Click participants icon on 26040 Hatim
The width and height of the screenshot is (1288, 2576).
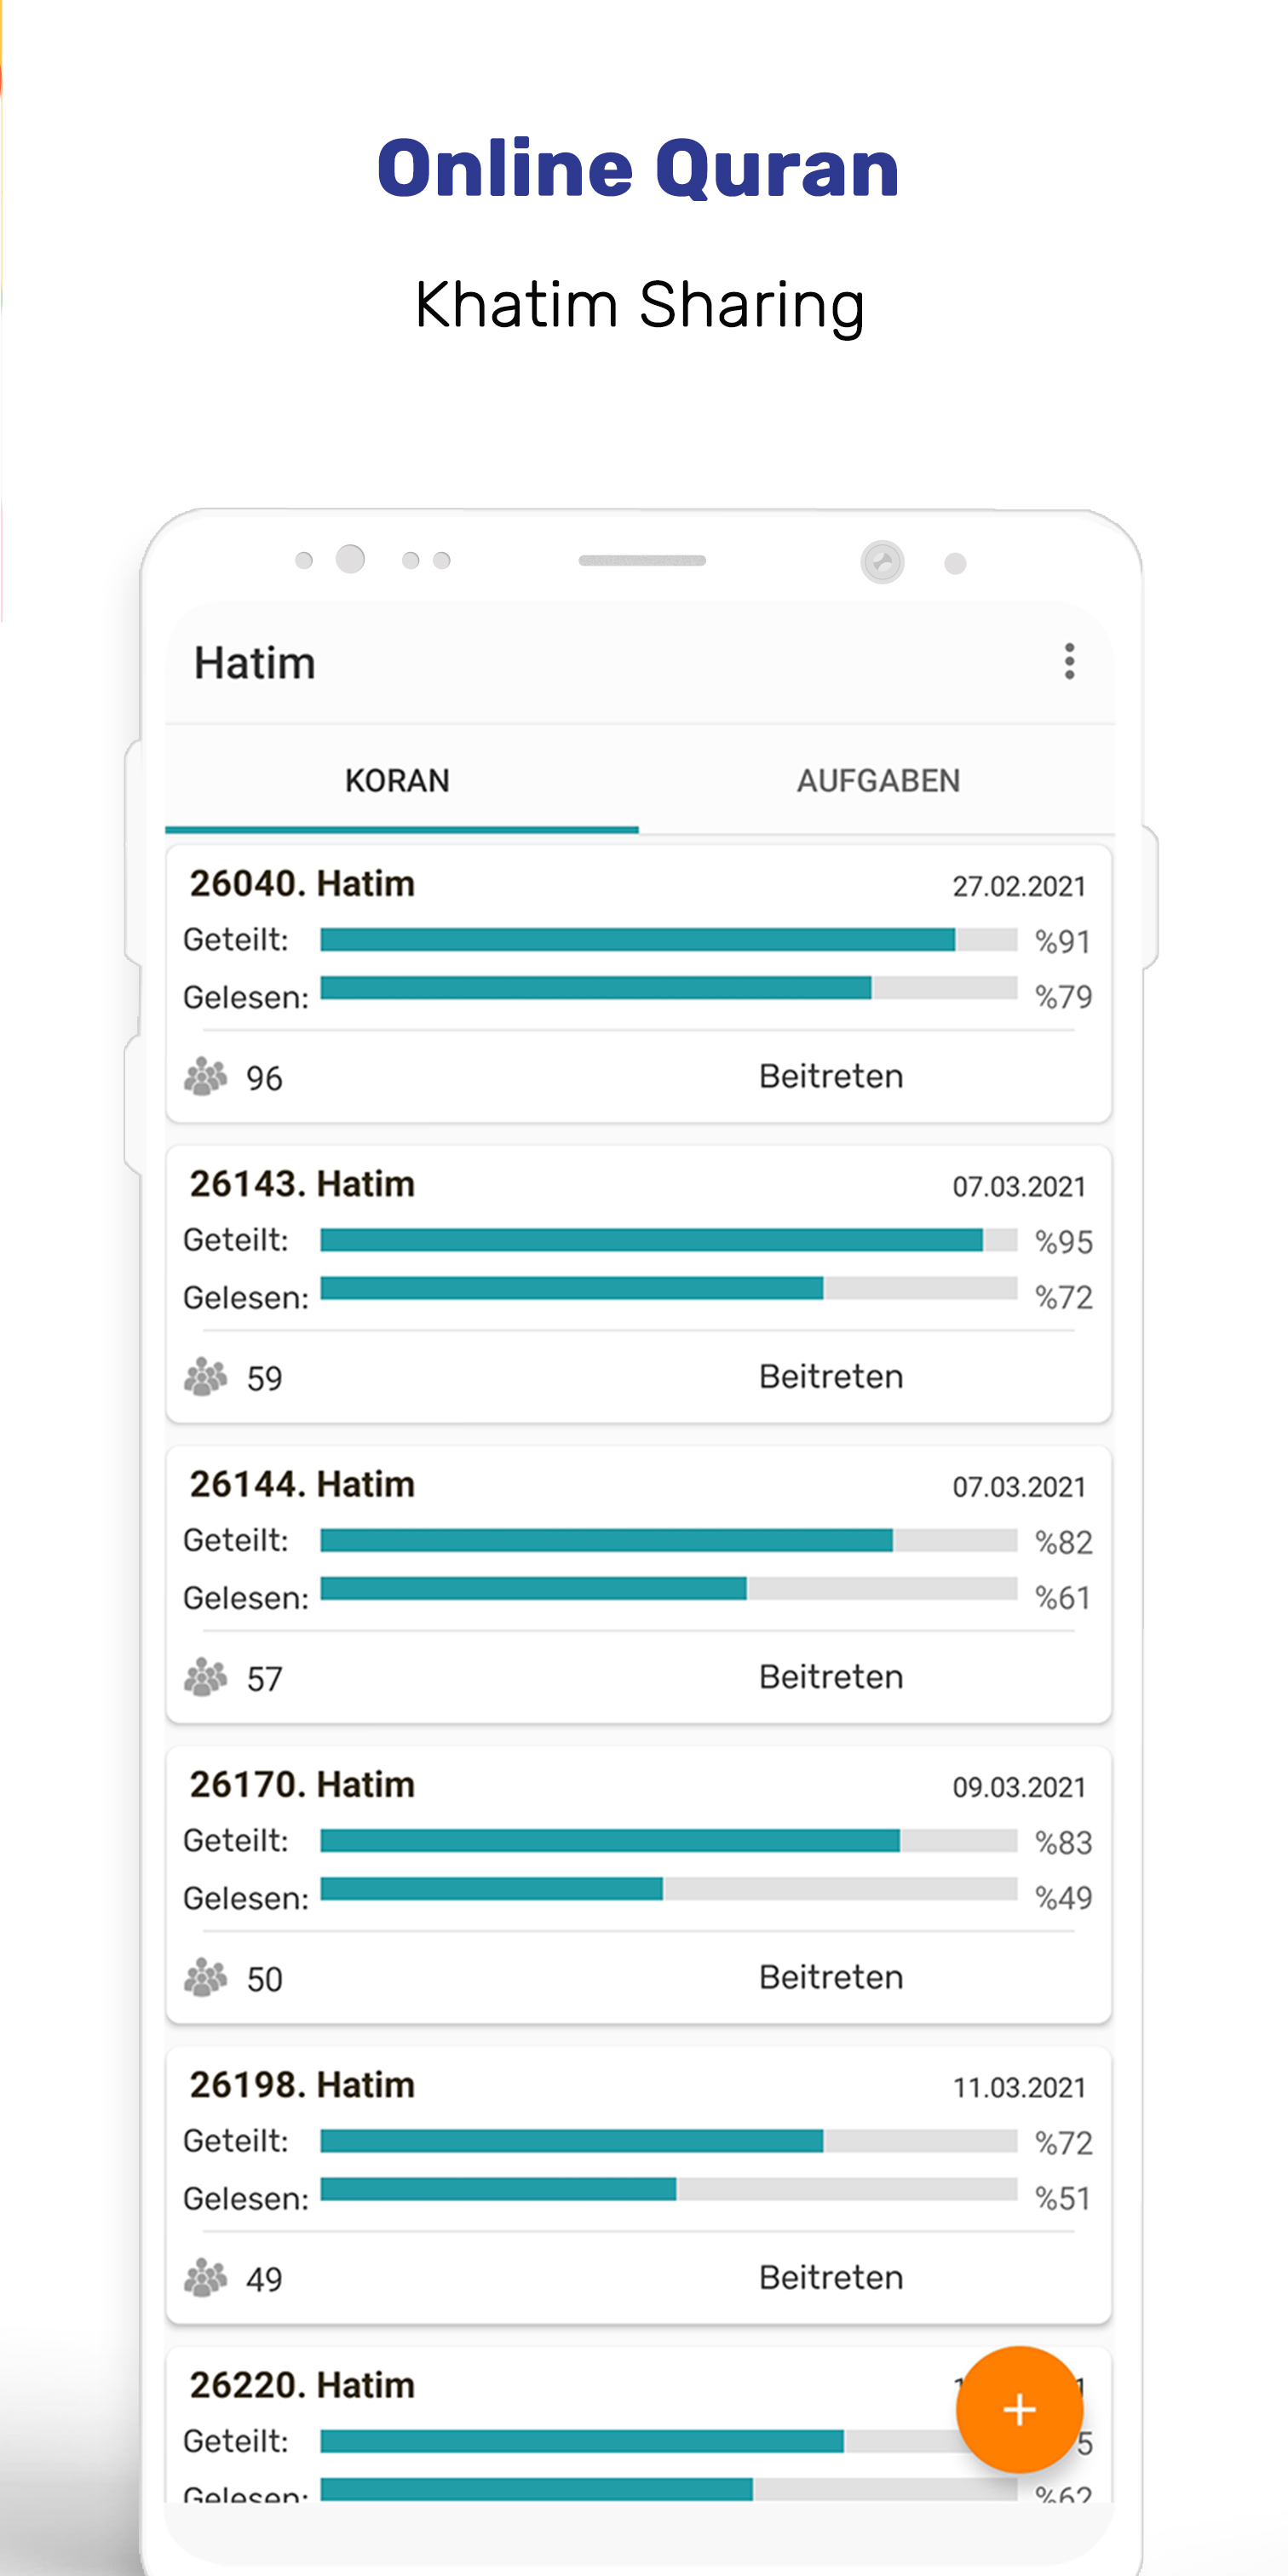click(x=206, y=1077)
